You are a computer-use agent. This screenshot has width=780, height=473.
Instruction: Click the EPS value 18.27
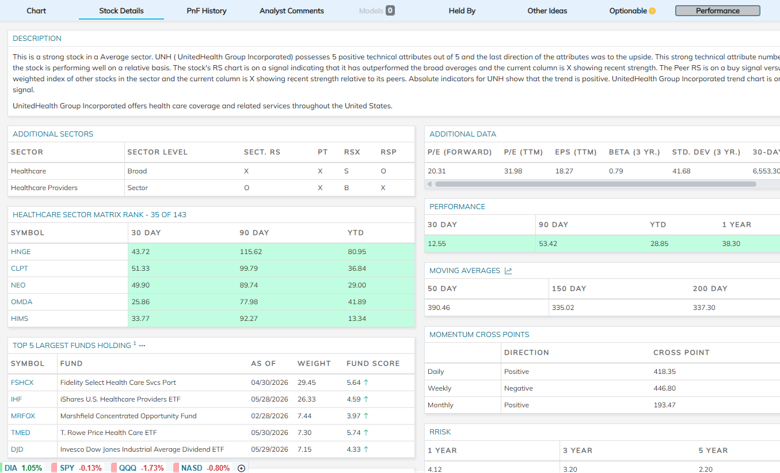point(564,171)
